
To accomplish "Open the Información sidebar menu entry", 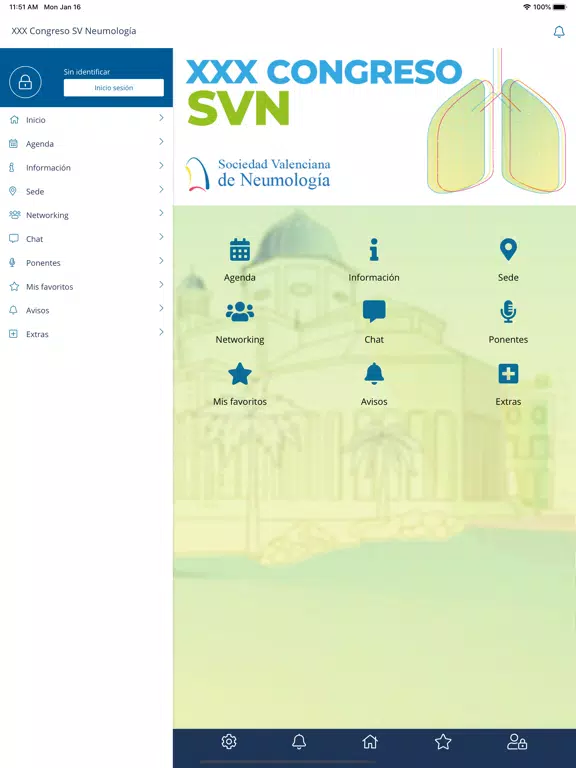I will click(x=86, y=168).
